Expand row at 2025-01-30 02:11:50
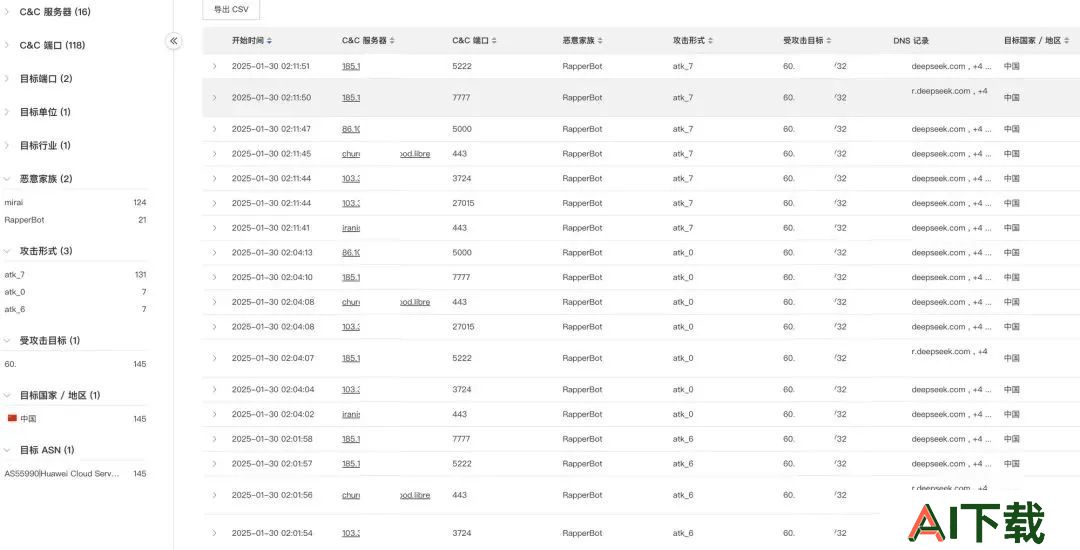This screenshot has width=1080, height=550. [x=214, y=98]
